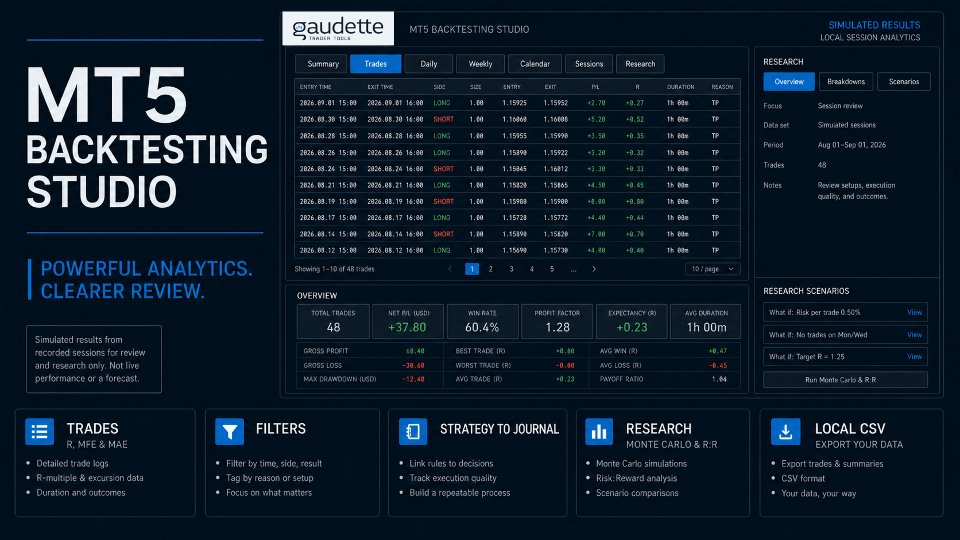960x540 pixels.
Task: Click the Net P/L +37.80 card
Action: click(408, 321)
